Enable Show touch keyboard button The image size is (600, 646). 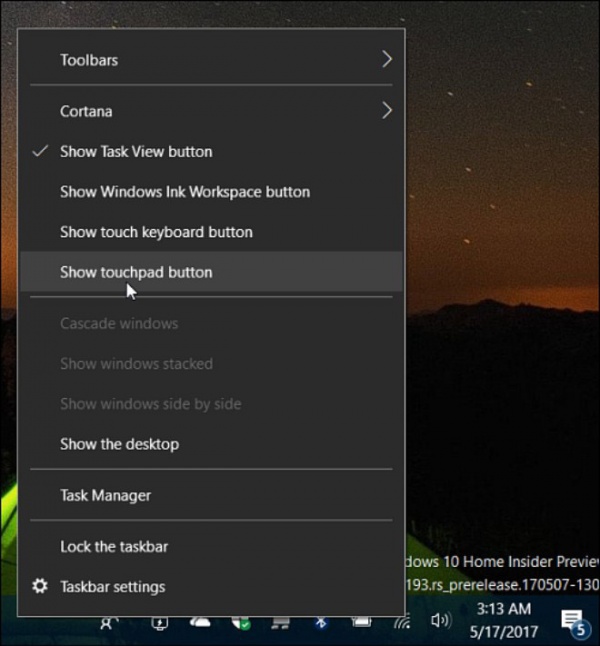click(211, 232)
